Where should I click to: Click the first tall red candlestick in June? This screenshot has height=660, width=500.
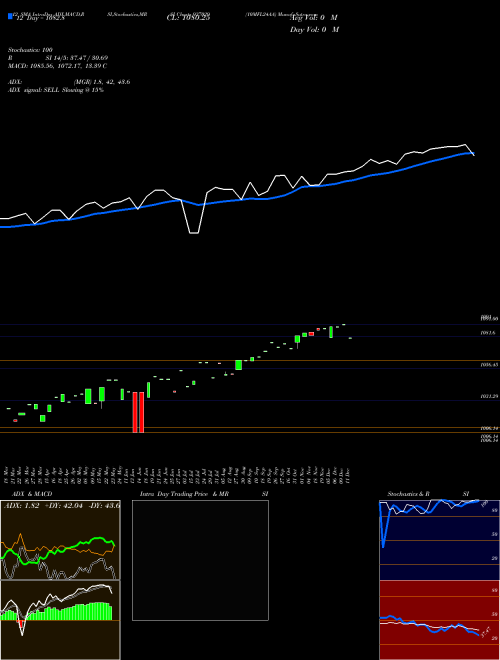pyautogui.click(x=135, y=412)
